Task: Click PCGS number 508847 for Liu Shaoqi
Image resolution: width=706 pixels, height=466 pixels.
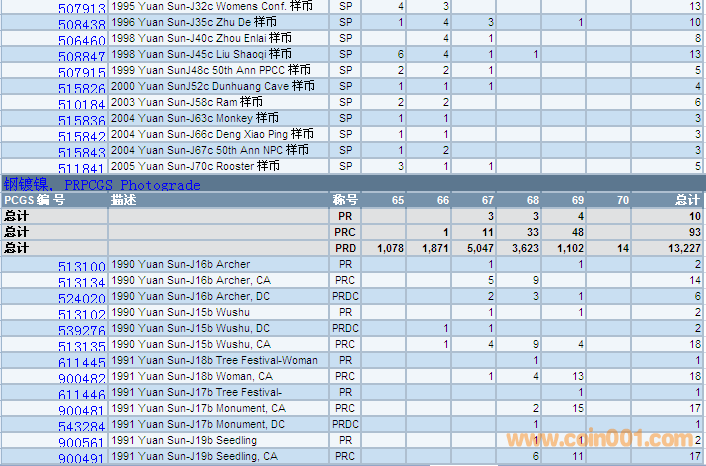Action: [x=81, y=57]
